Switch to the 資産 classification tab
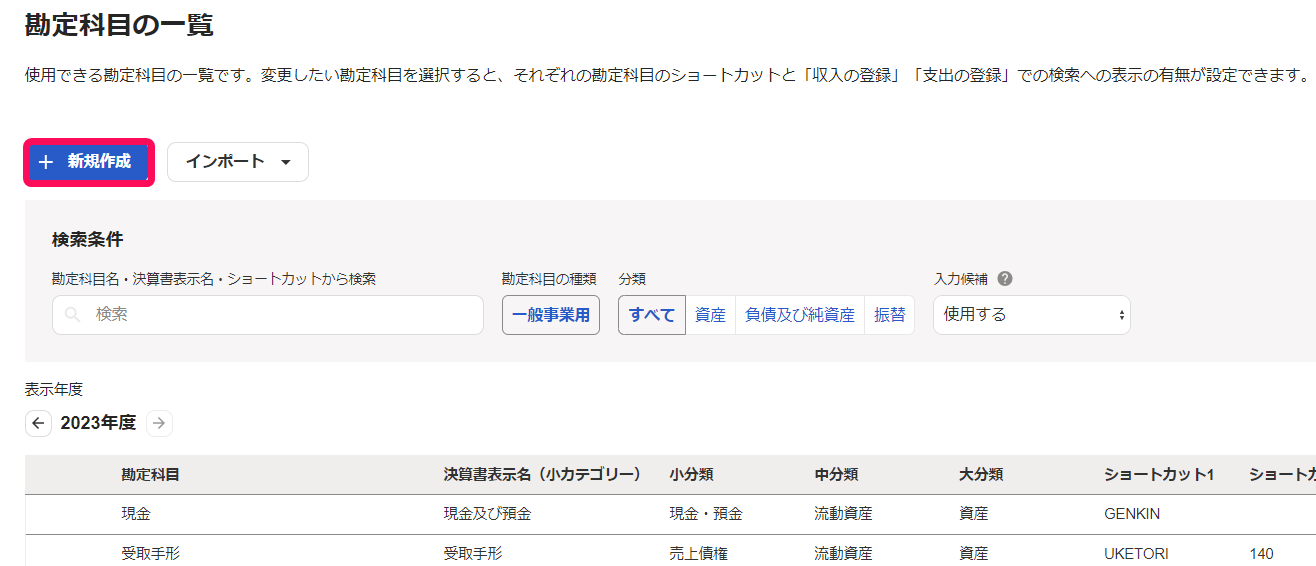Image resolution: width=1316 pixels, height=566 pixels. tap(710, 315)
